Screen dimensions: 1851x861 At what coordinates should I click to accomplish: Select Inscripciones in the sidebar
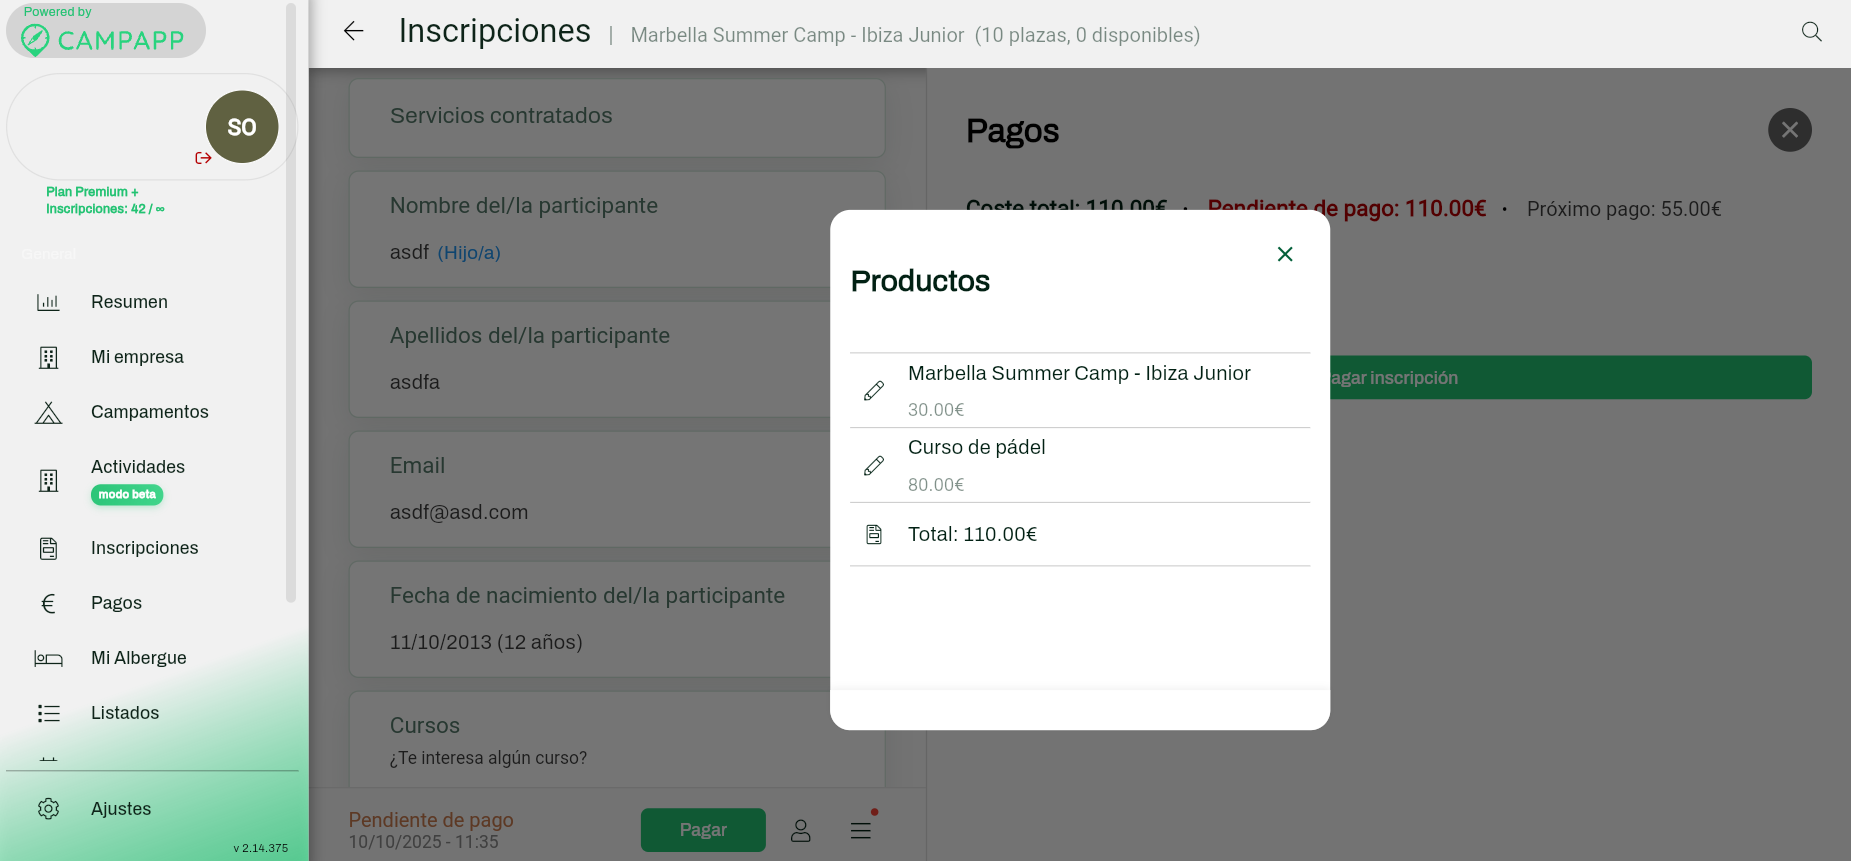(144, 548)
